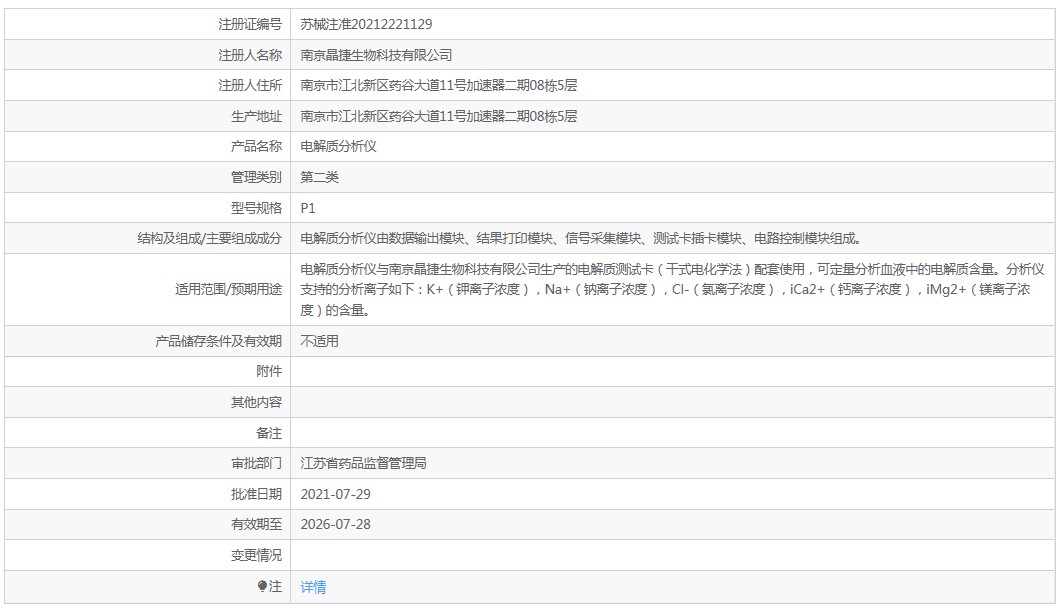
Task: Click the 其他内容 row label
Action: pyautogui.click(x=256, y=402)
